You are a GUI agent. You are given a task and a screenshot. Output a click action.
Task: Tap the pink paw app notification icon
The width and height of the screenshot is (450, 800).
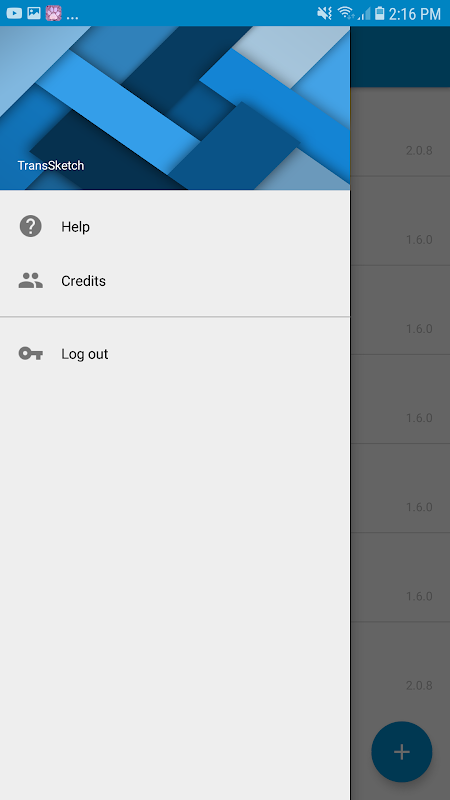click(x=53, y=13)
